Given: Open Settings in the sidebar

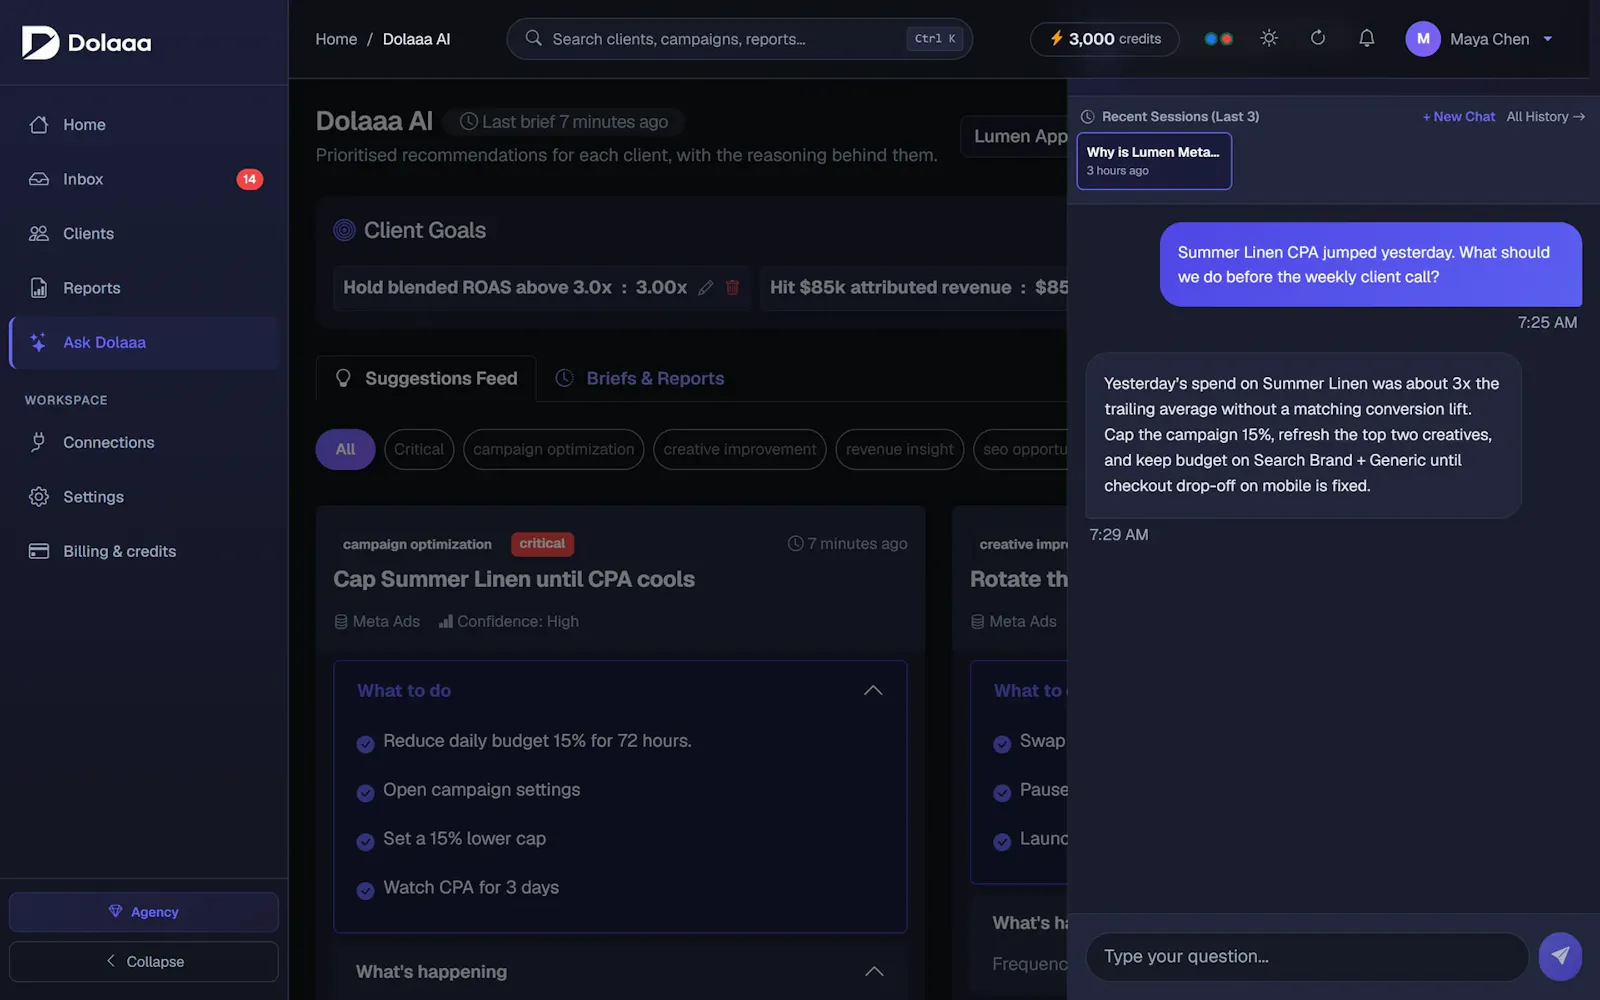Looking at the screenshot, I should click(144, 497).
